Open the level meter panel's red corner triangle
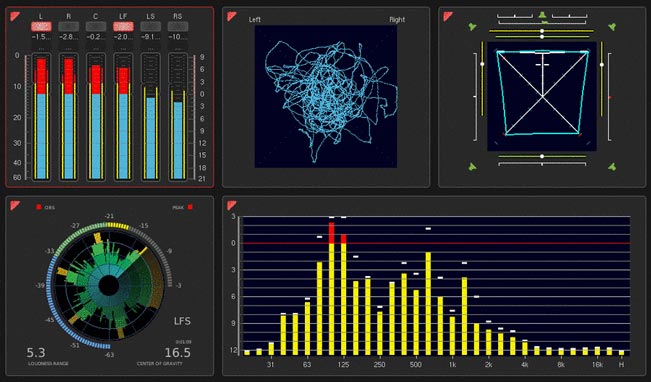This screenshot has height=382, width=651. [15, 17]
